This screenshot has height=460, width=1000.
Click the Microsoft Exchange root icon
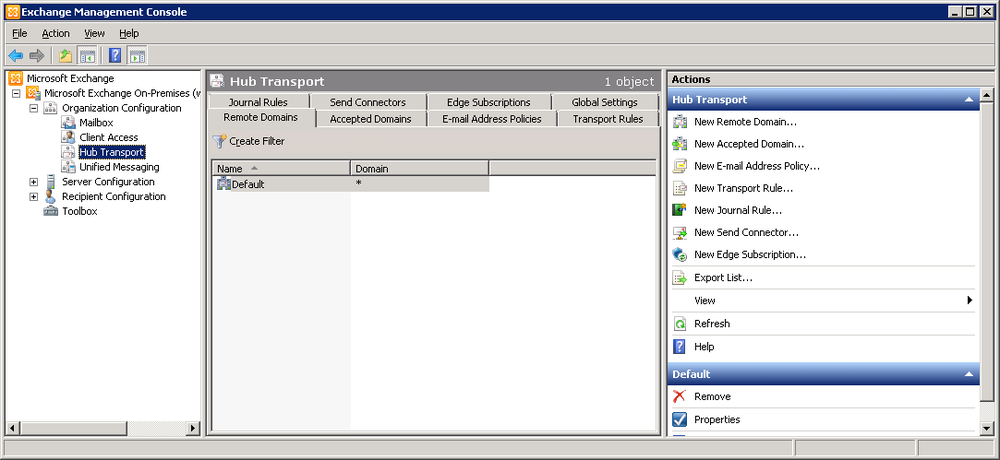pyautogui.click(x=16, y=78)
